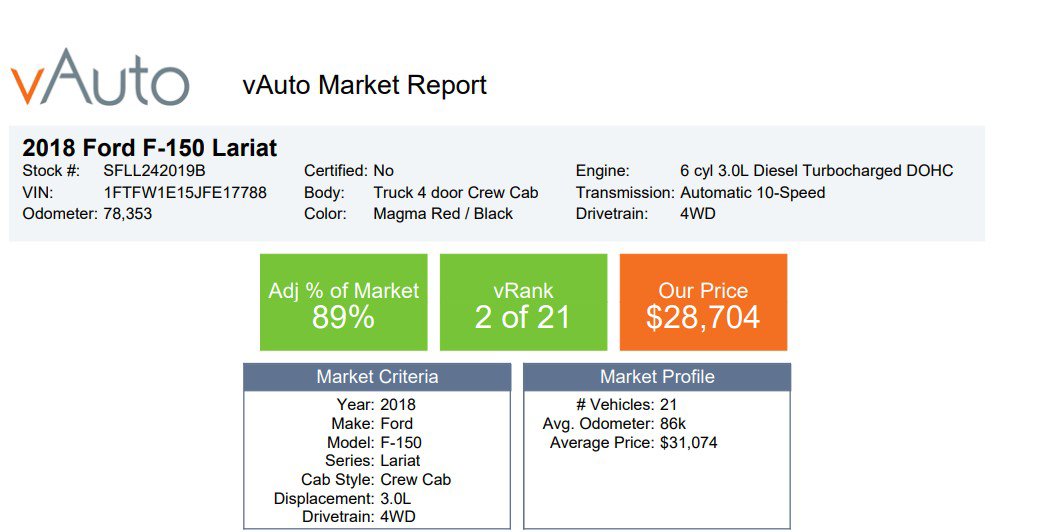Click the Market Criteria panel header
Image resolution: width=1037 pixels, height=532 pixels.
click(x=377, y=377)
